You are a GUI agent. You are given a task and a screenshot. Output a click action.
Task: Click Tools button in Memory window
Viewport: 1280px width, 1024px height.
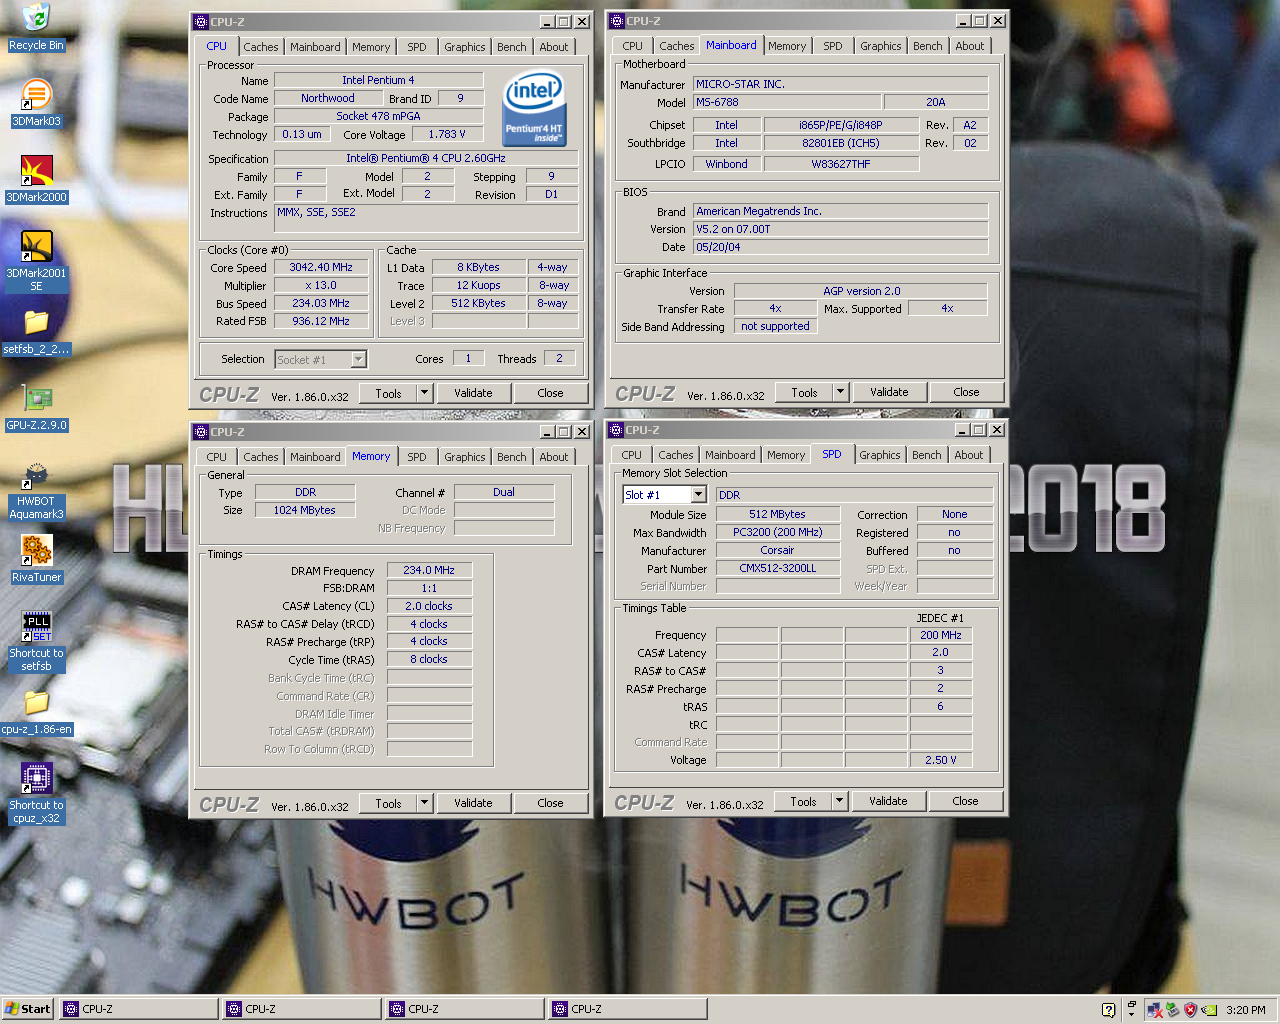389,803
